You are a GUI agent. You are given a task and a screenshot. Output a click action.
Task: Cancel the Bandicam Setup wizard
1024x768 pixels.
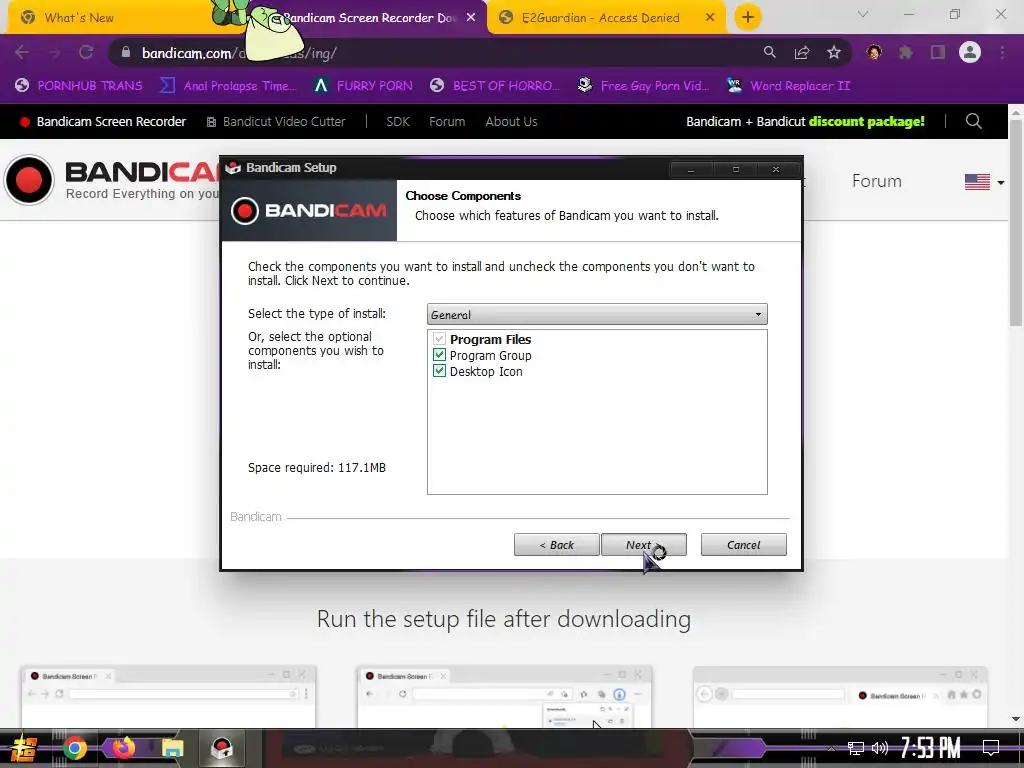(743, 545)
